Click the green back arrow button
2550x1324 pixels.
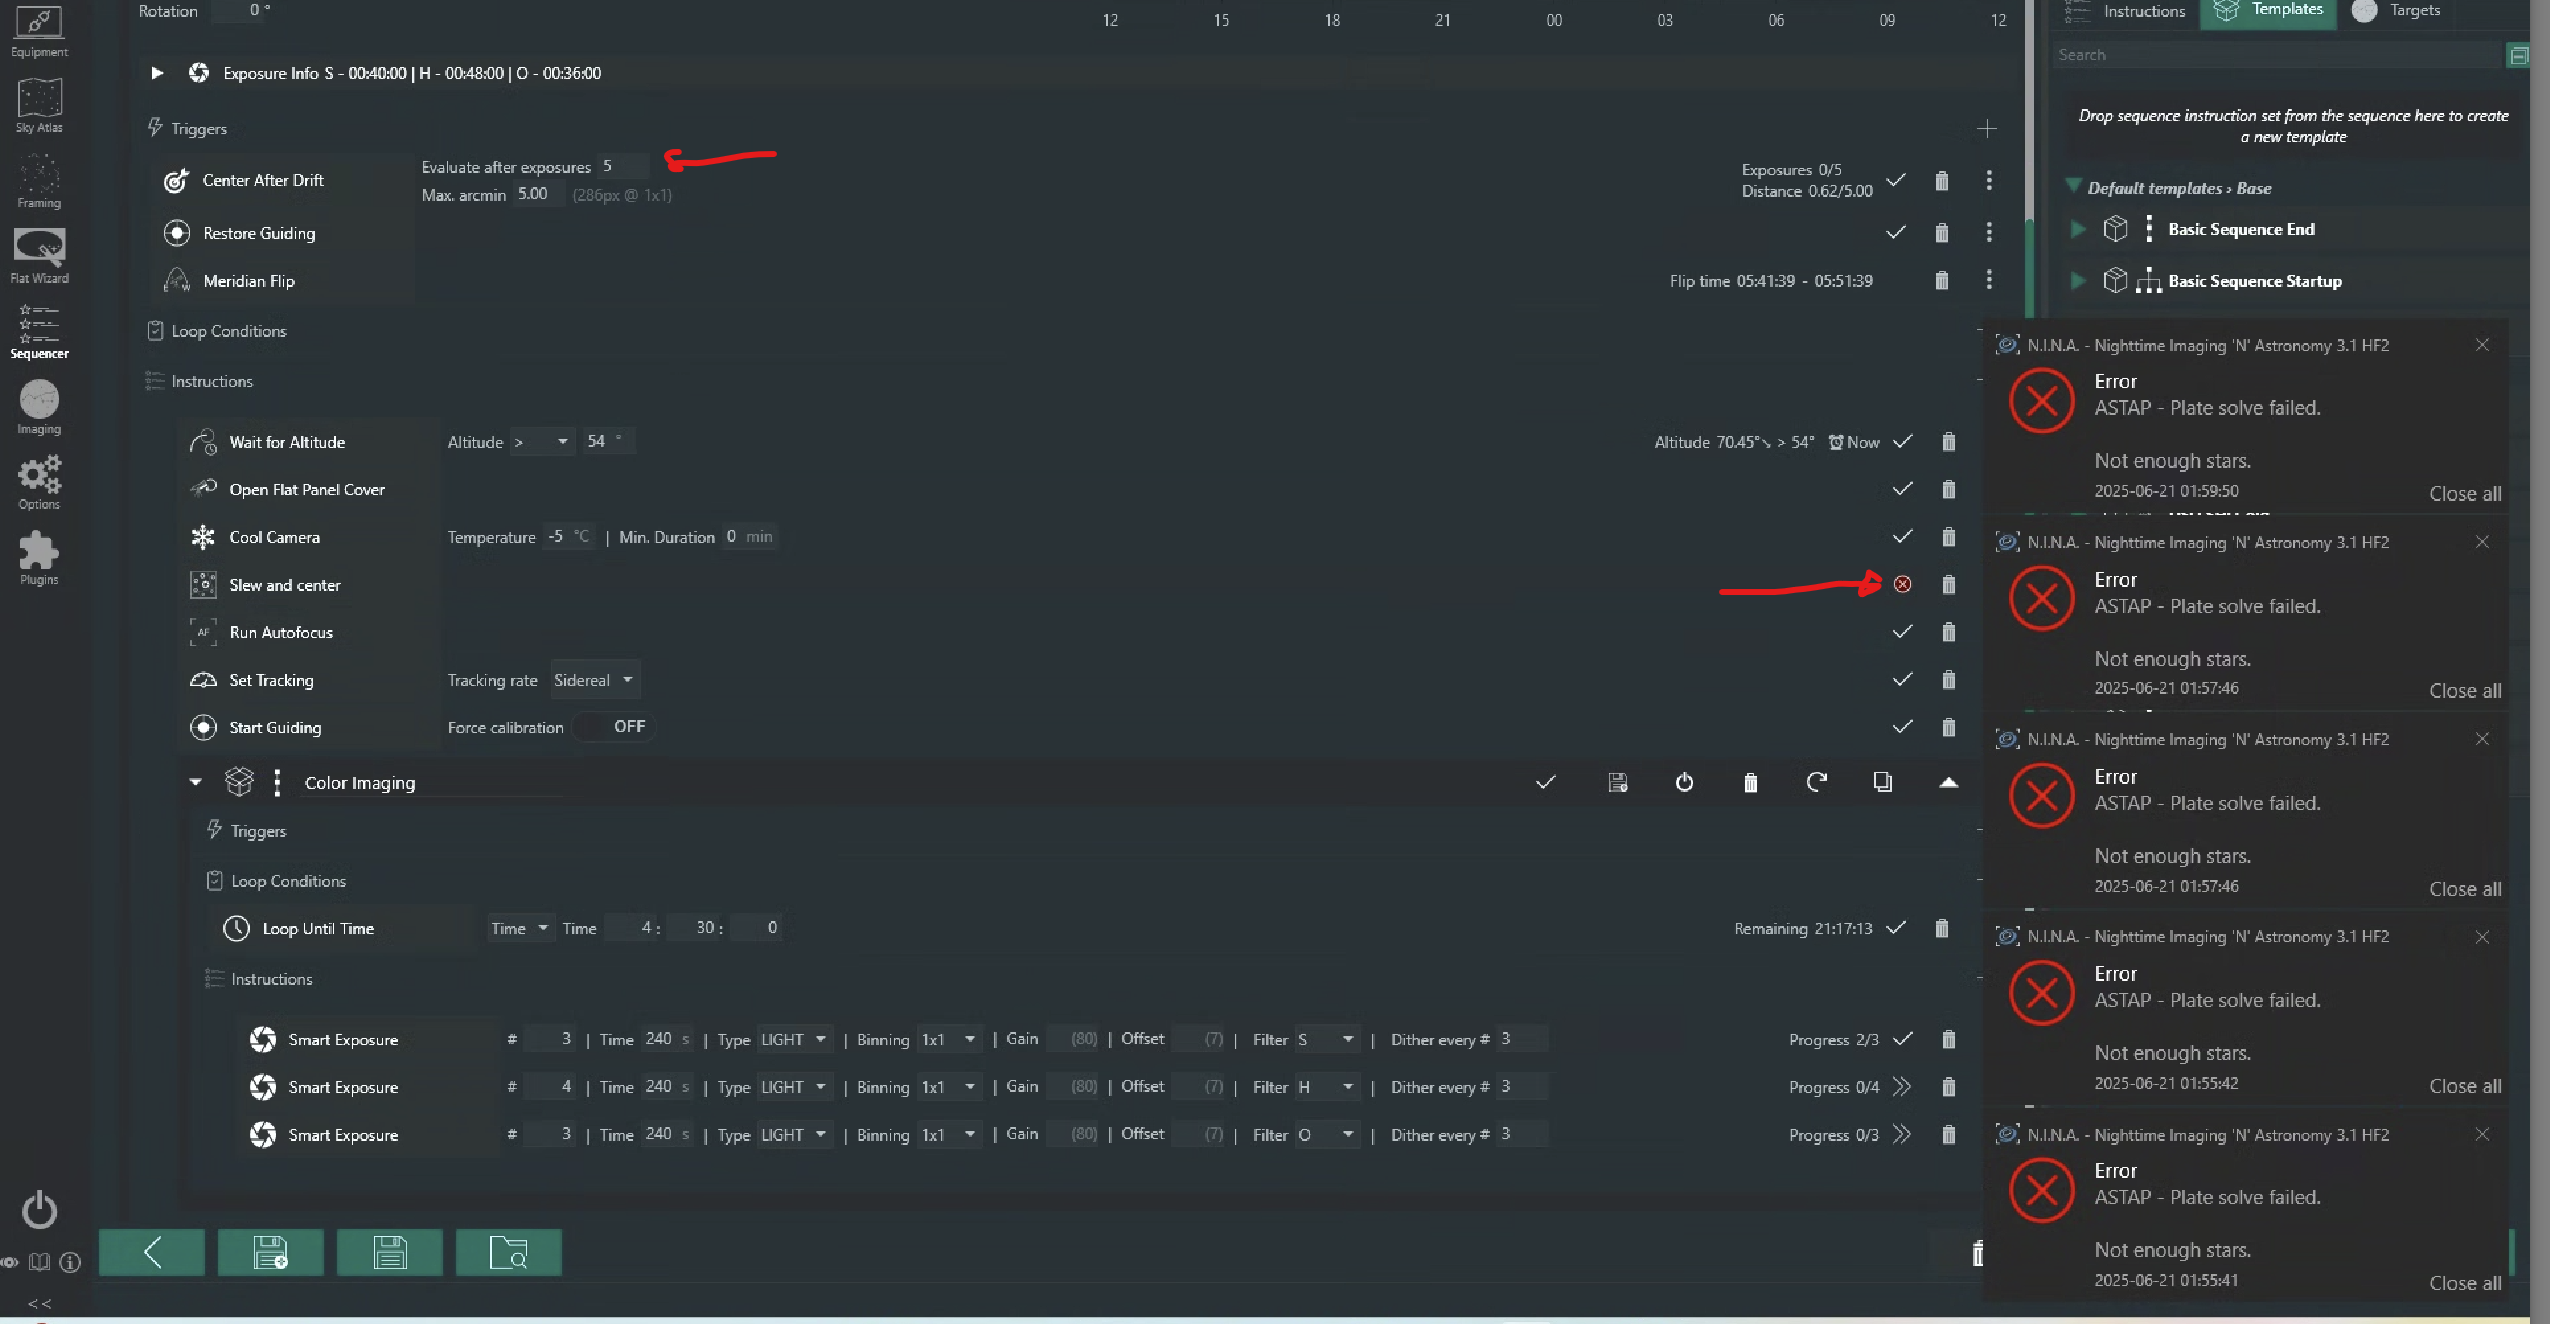click(152, 1252)
